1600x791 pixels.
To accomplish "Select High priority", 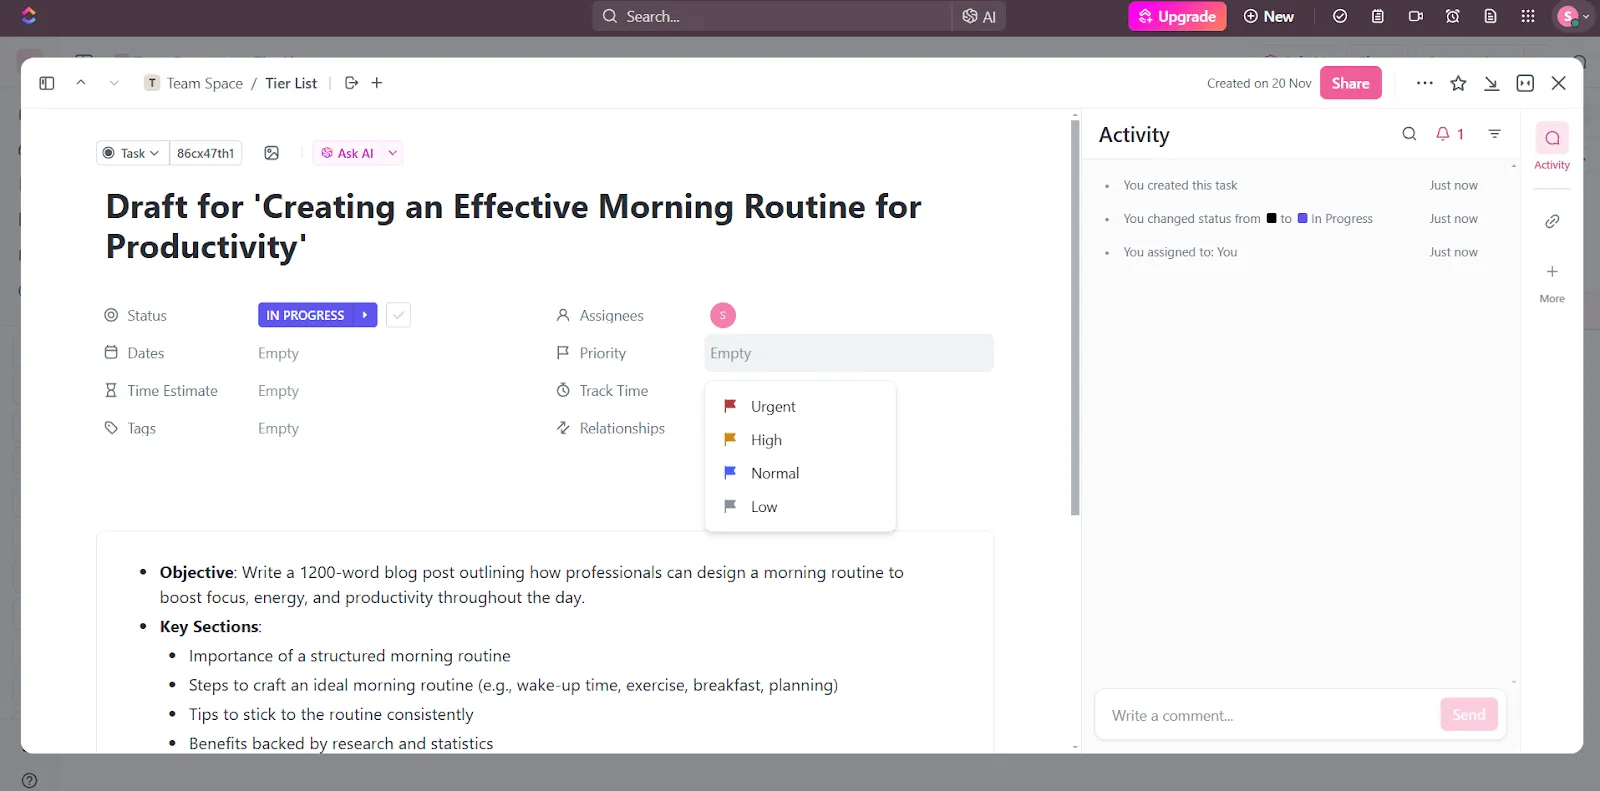I will click(800, 440).
